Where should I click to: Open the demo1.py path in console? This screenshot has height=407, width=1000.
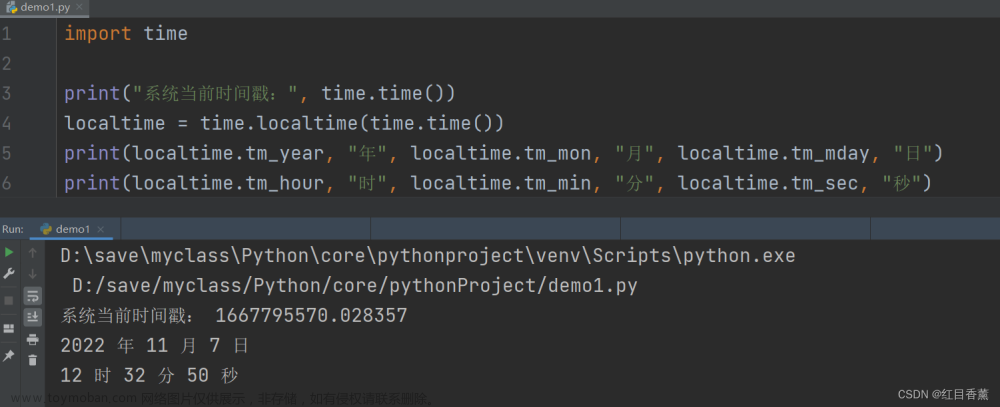[355, 286]
